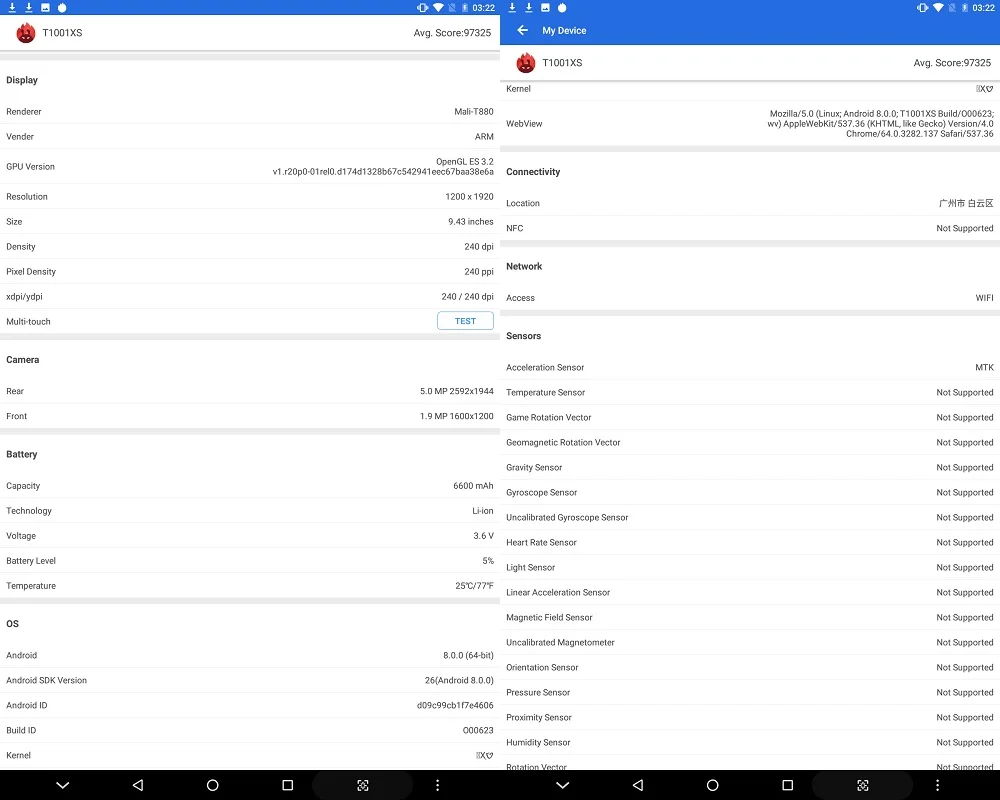The height and width of the screenshot is (800, 1000).
Task: Tap Wi-Fi icon in right status bar
Action: pyautogui.click(x=938, y=8)
